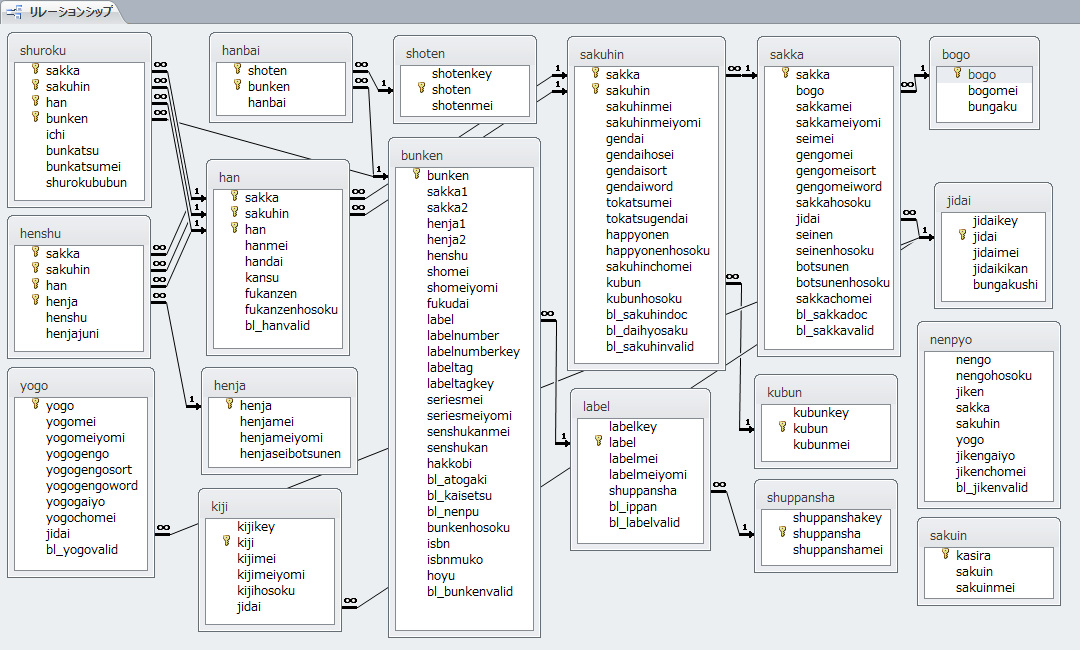Click the key icon beside henja in henja table
This screenshot has width=1080, height=650.
click(229, 405)
